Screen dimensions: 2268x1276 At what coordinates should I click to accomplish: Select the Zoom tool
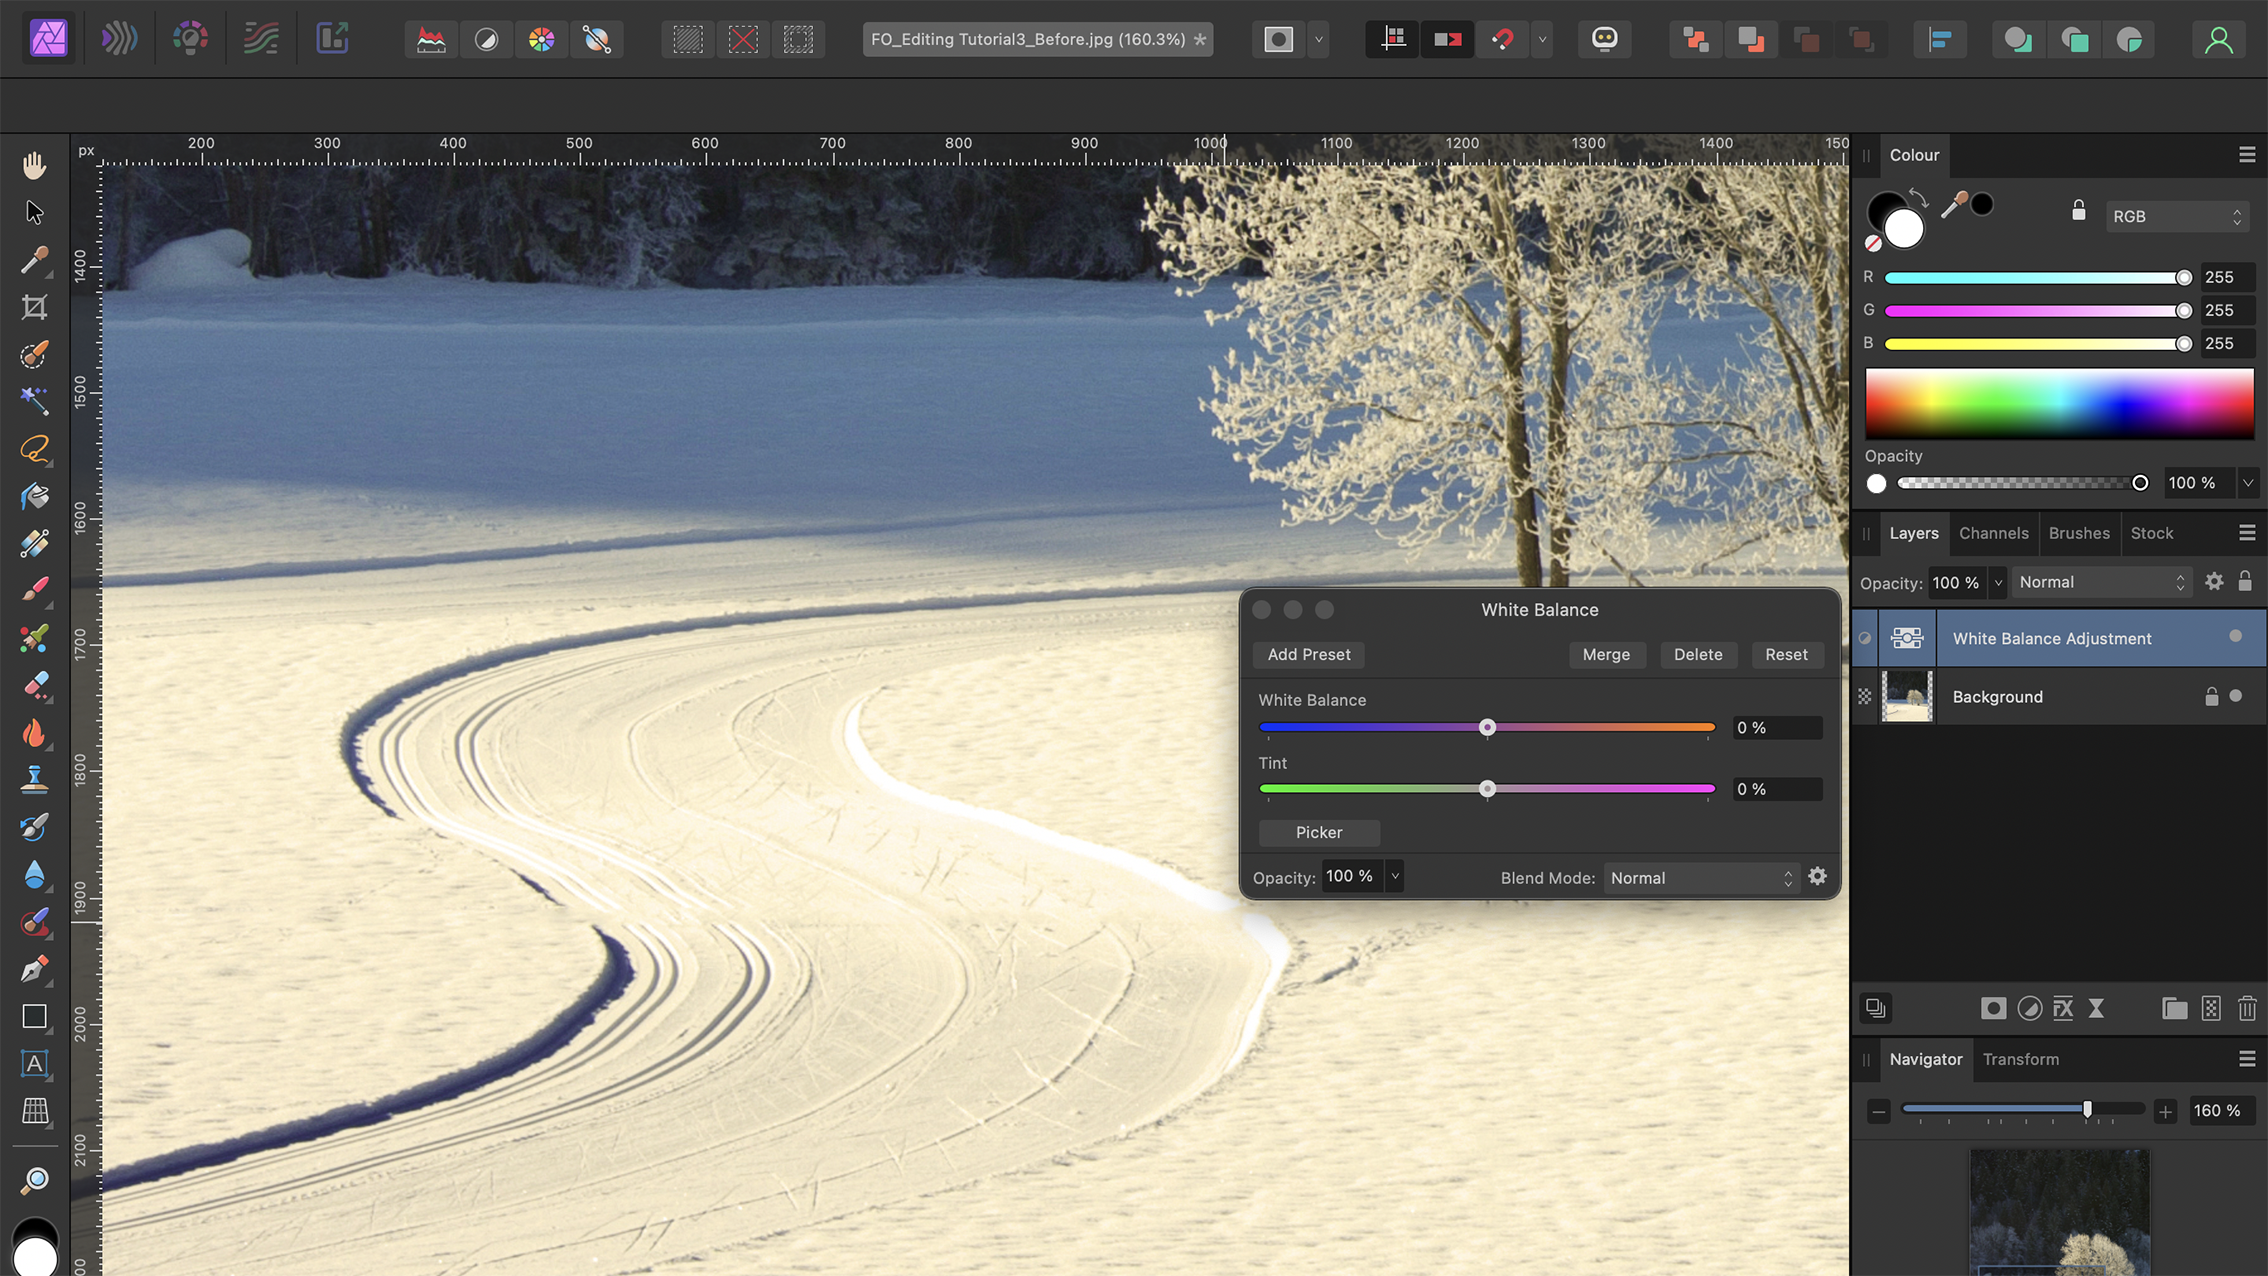pos(34,1181)
